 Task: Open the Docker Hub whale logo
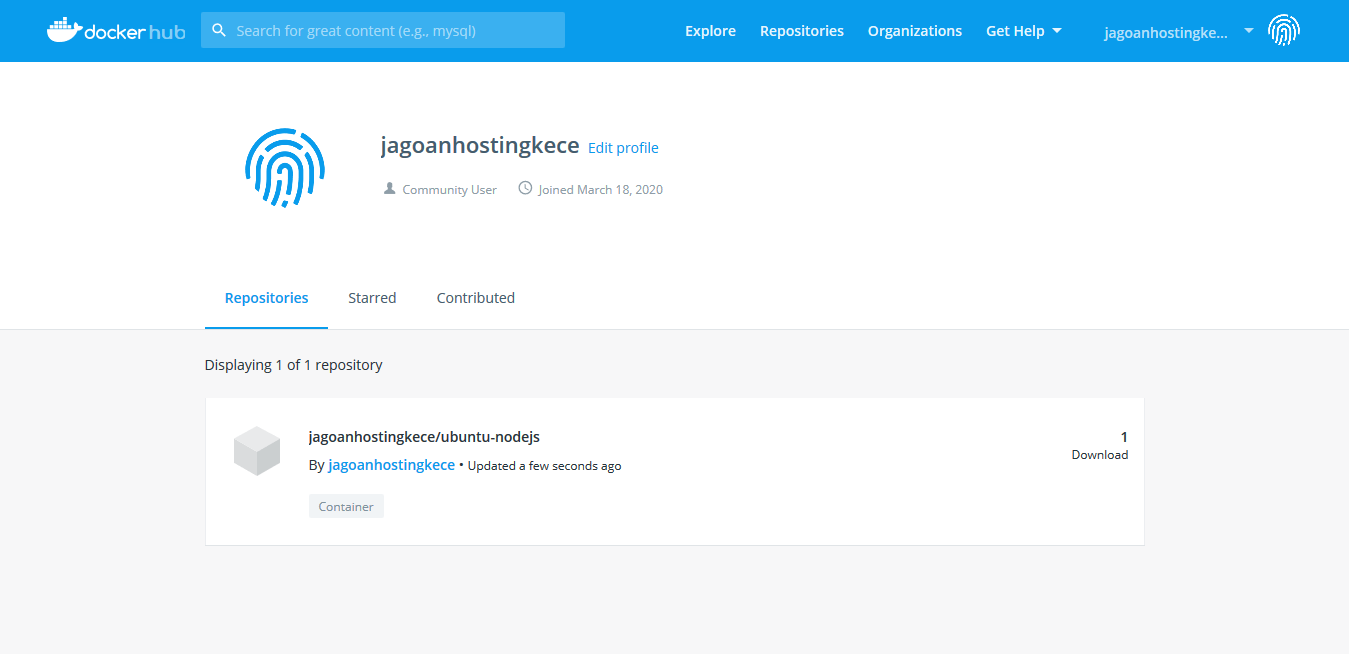point(116,31)
